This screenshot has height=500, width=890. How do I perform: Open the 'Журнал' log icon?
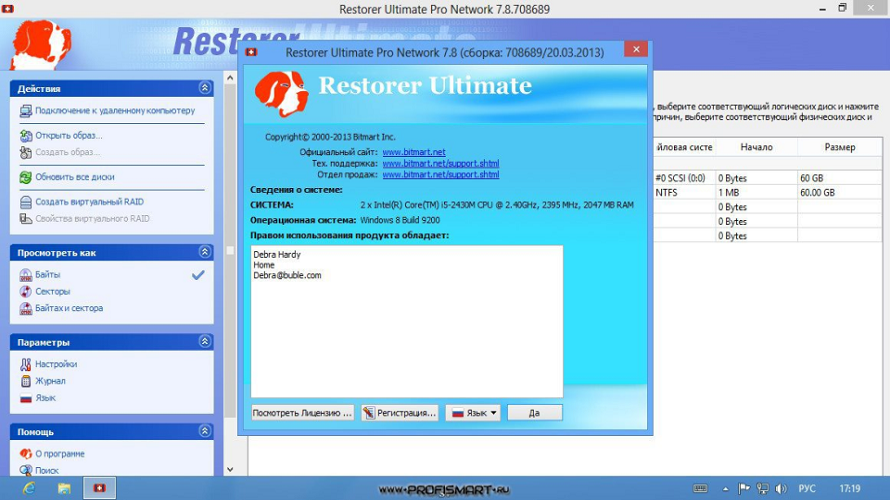tap(26, 381)
